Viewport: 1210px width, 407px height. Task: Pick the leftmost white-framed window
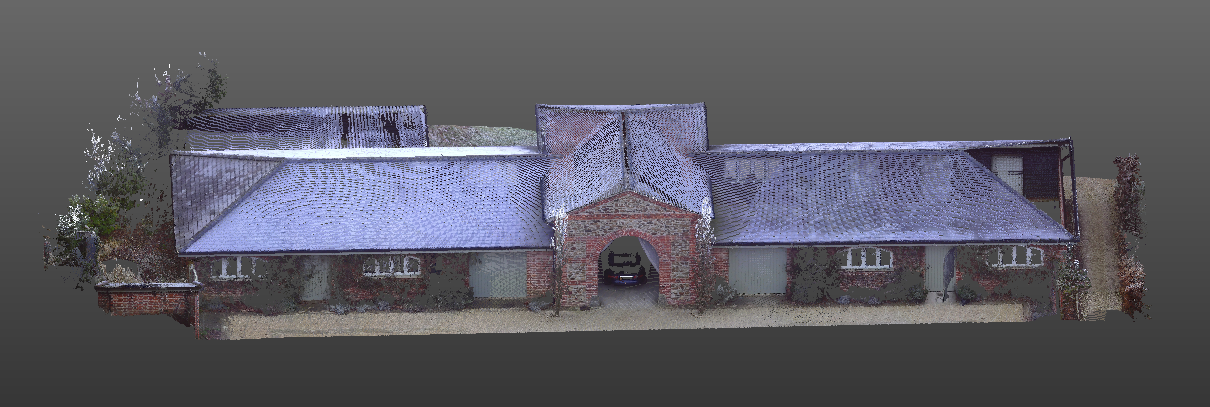(x=232, y=267)
